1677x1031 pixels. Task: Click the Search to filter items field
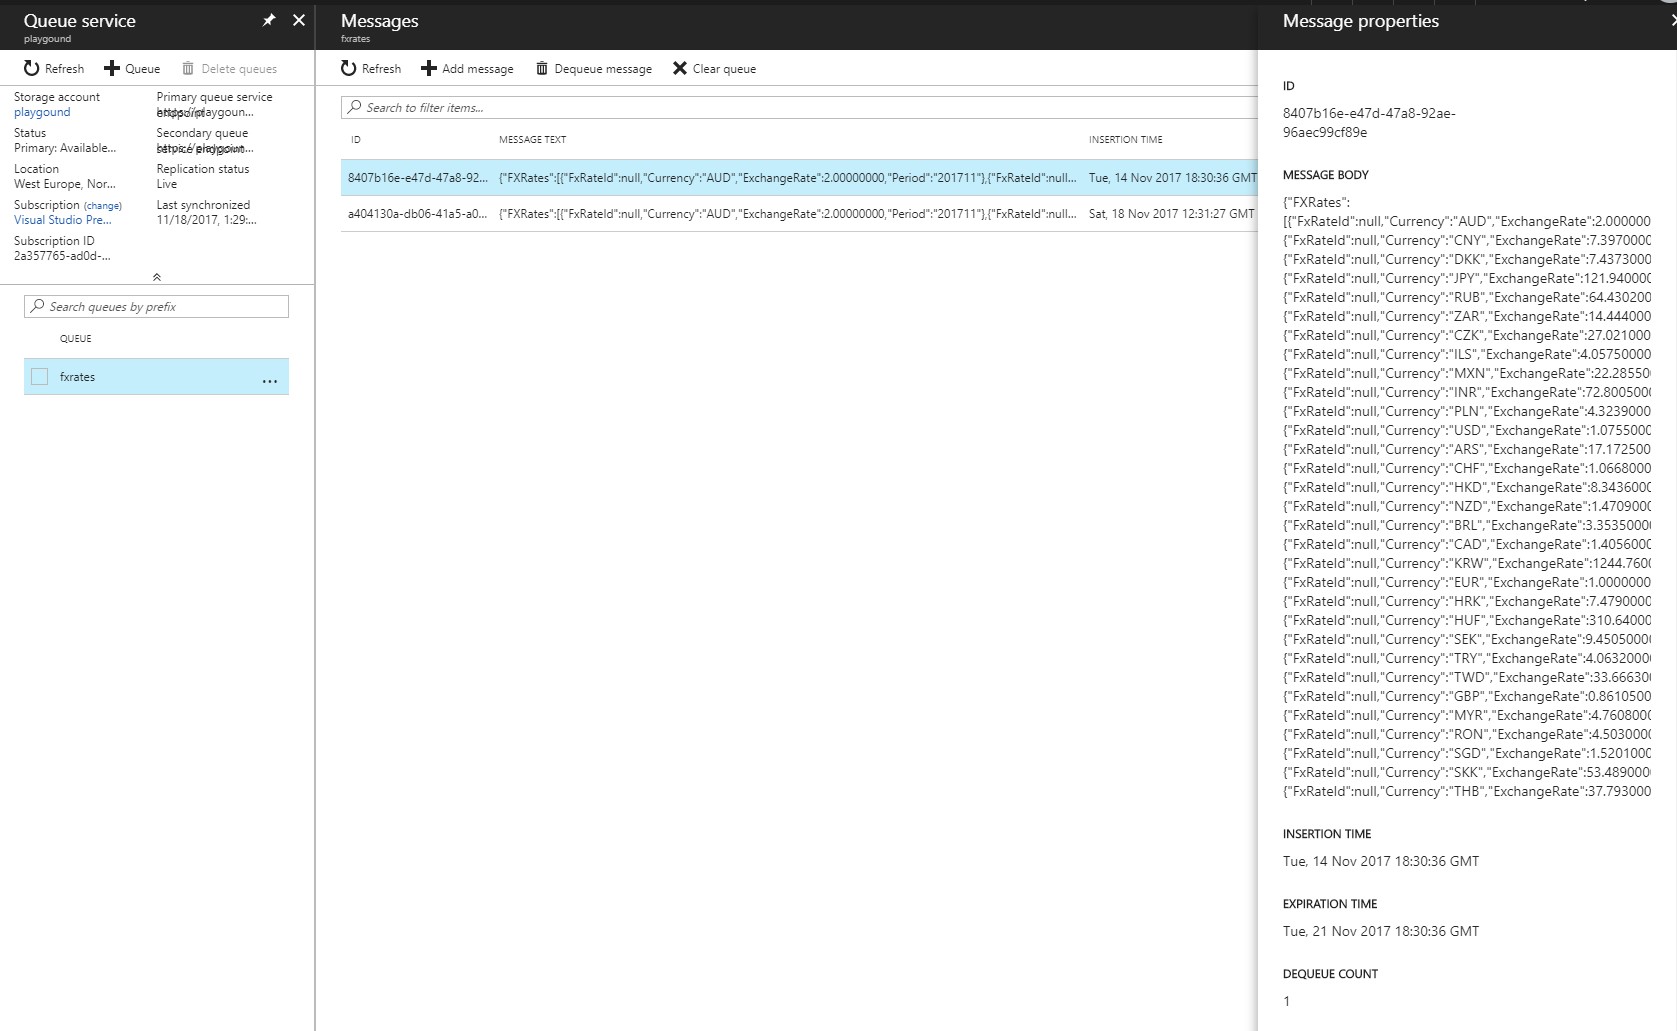tap(800, 107)
